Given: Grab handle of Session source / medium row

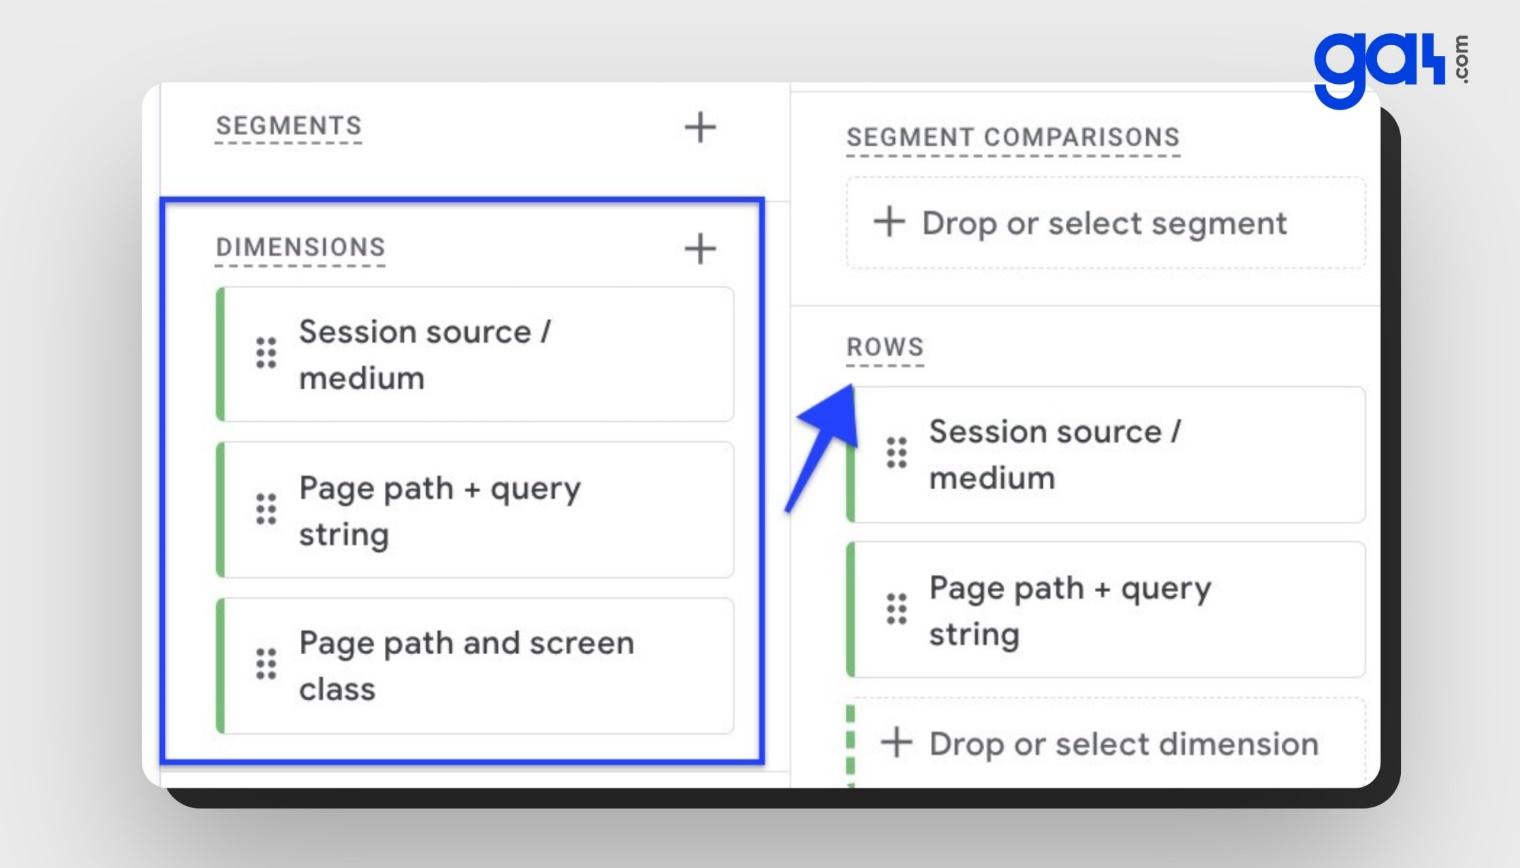Looking at the screenshot, I should tap(897, 453).
